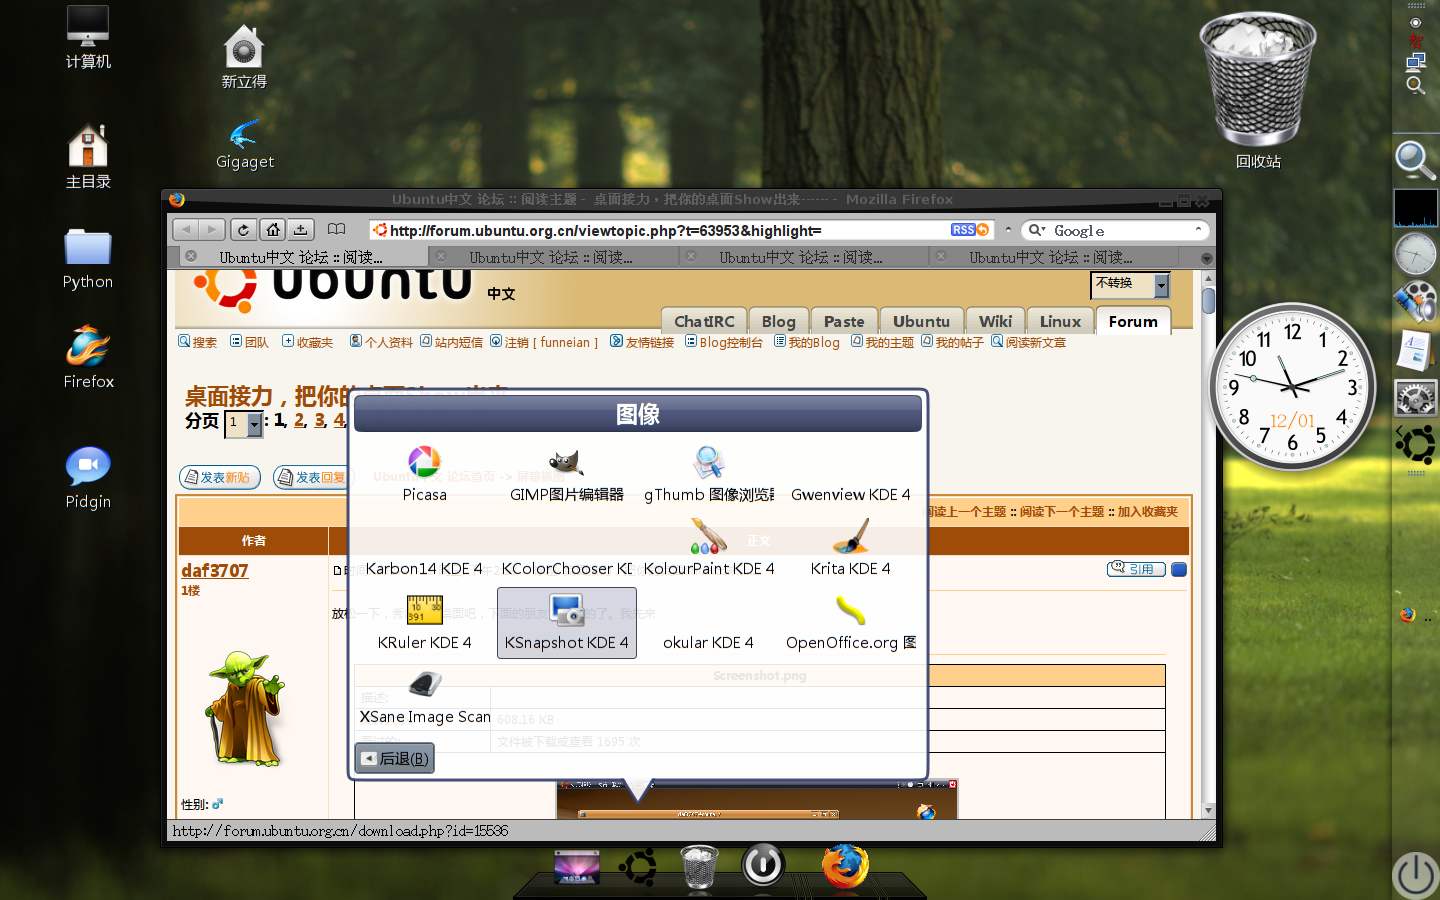
Task: Select okular KDE 4 entry
Action: (x=709, y=642)
